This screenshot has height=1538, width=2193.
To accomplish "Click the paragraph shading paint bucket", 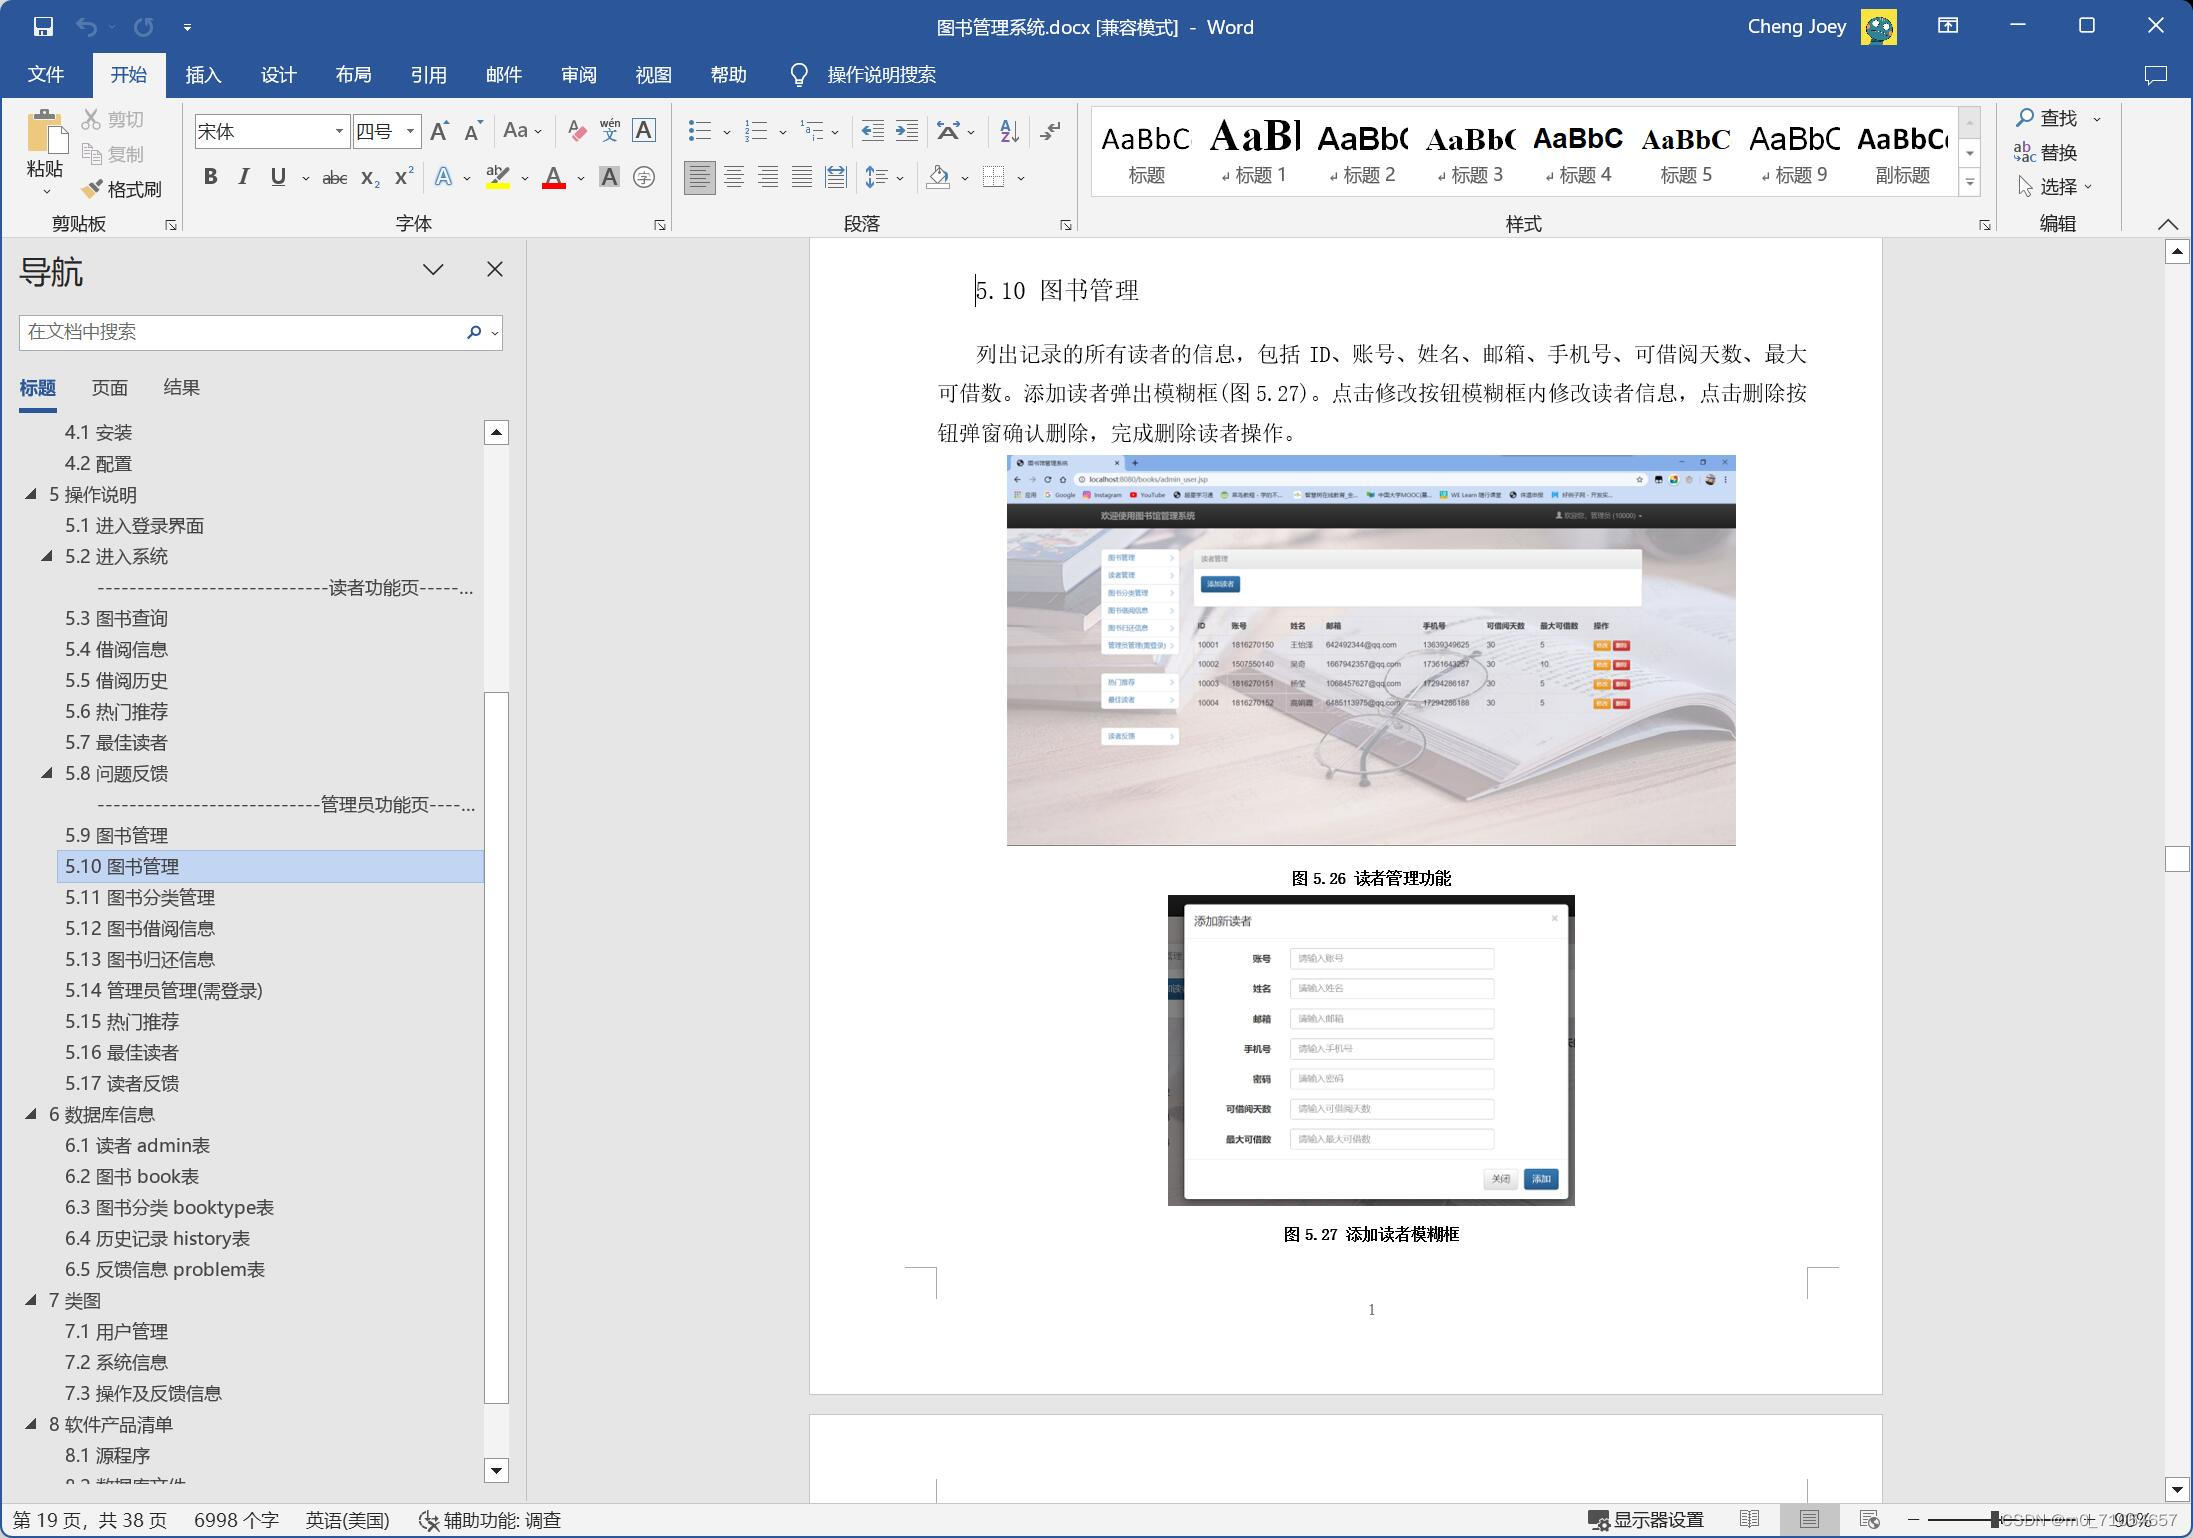I will tap(938, 178).
